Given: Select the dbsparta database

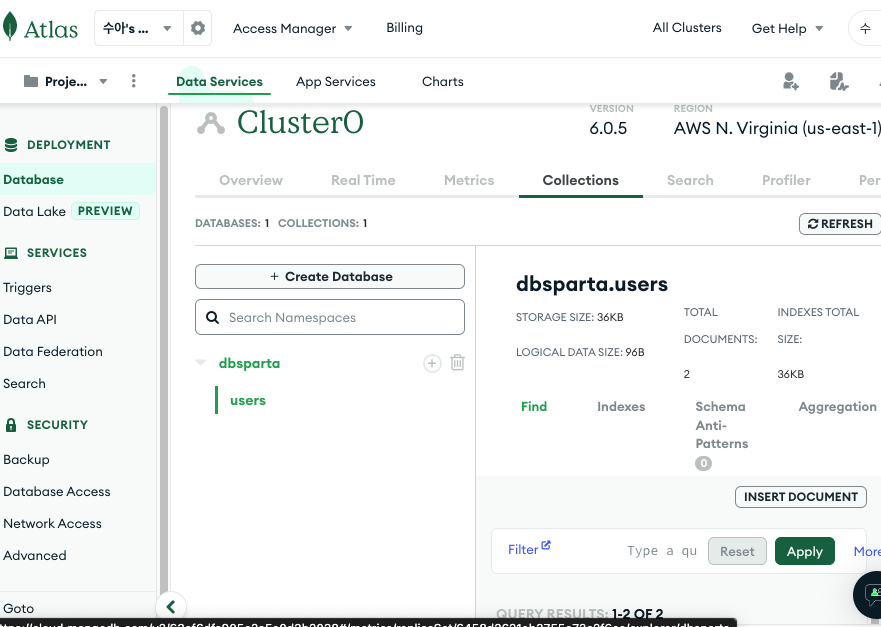Looking at the screenshot, I should tap(249, 364).
